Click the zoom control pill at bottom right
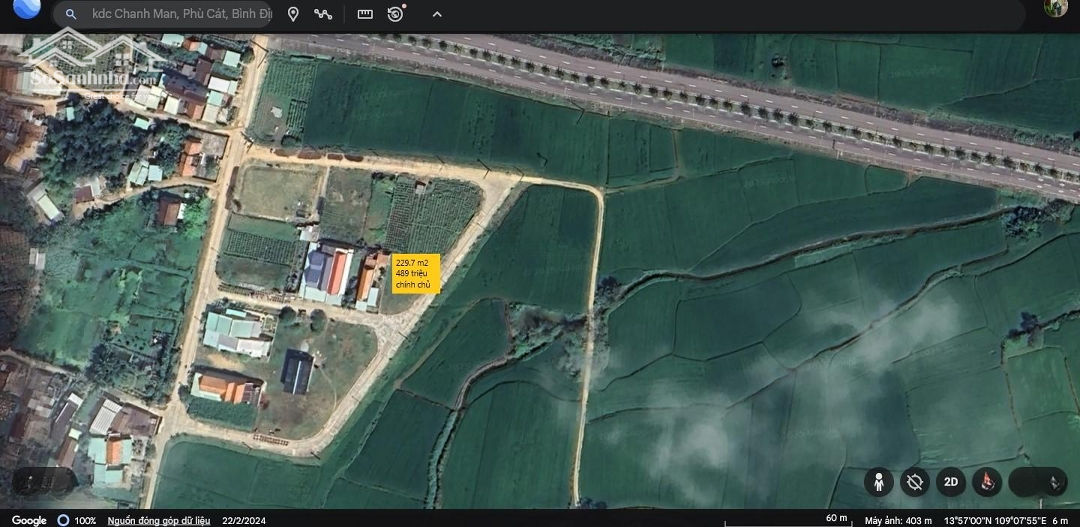This screenshot has height=527, width=1080. 1038,482
